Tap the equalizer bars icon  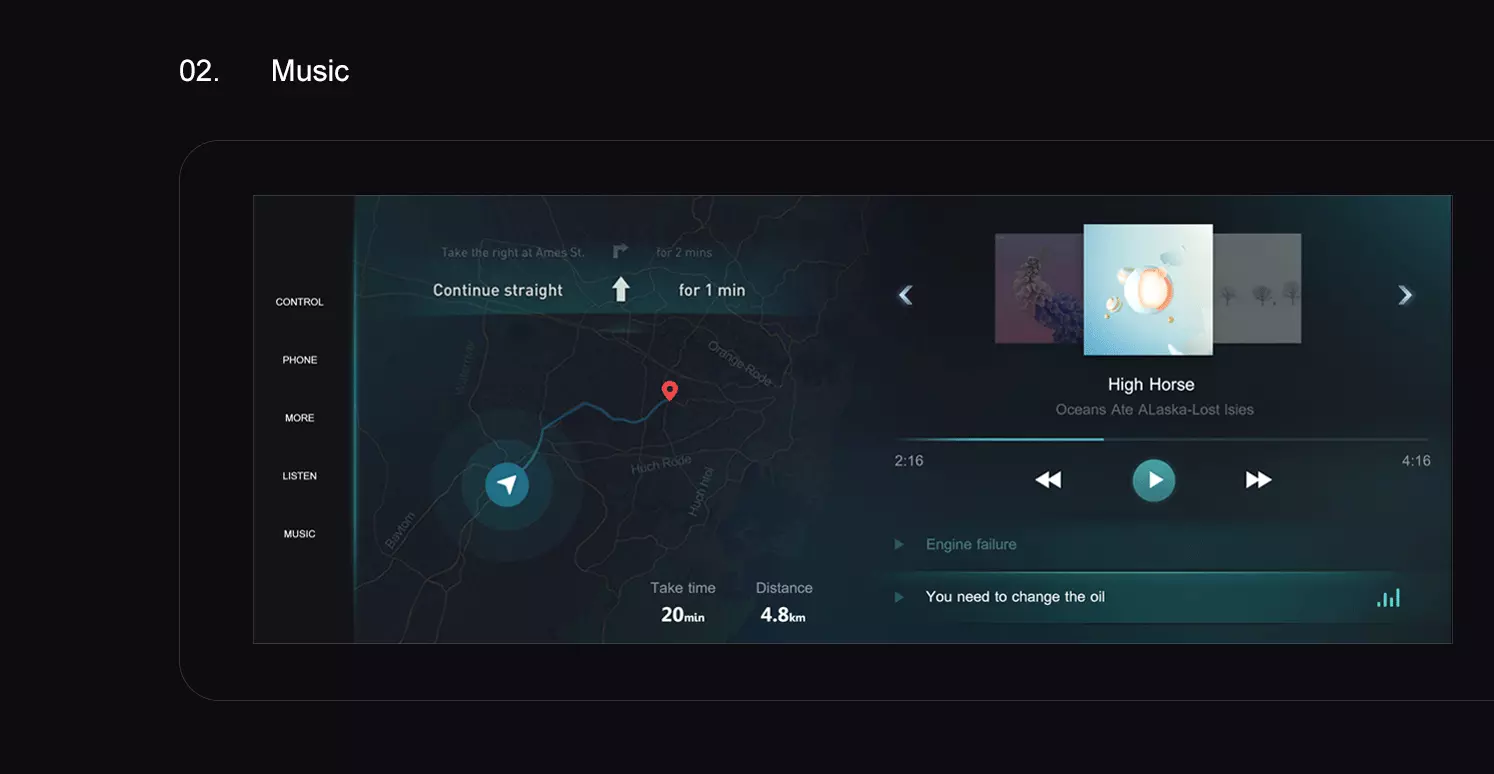1388,597
